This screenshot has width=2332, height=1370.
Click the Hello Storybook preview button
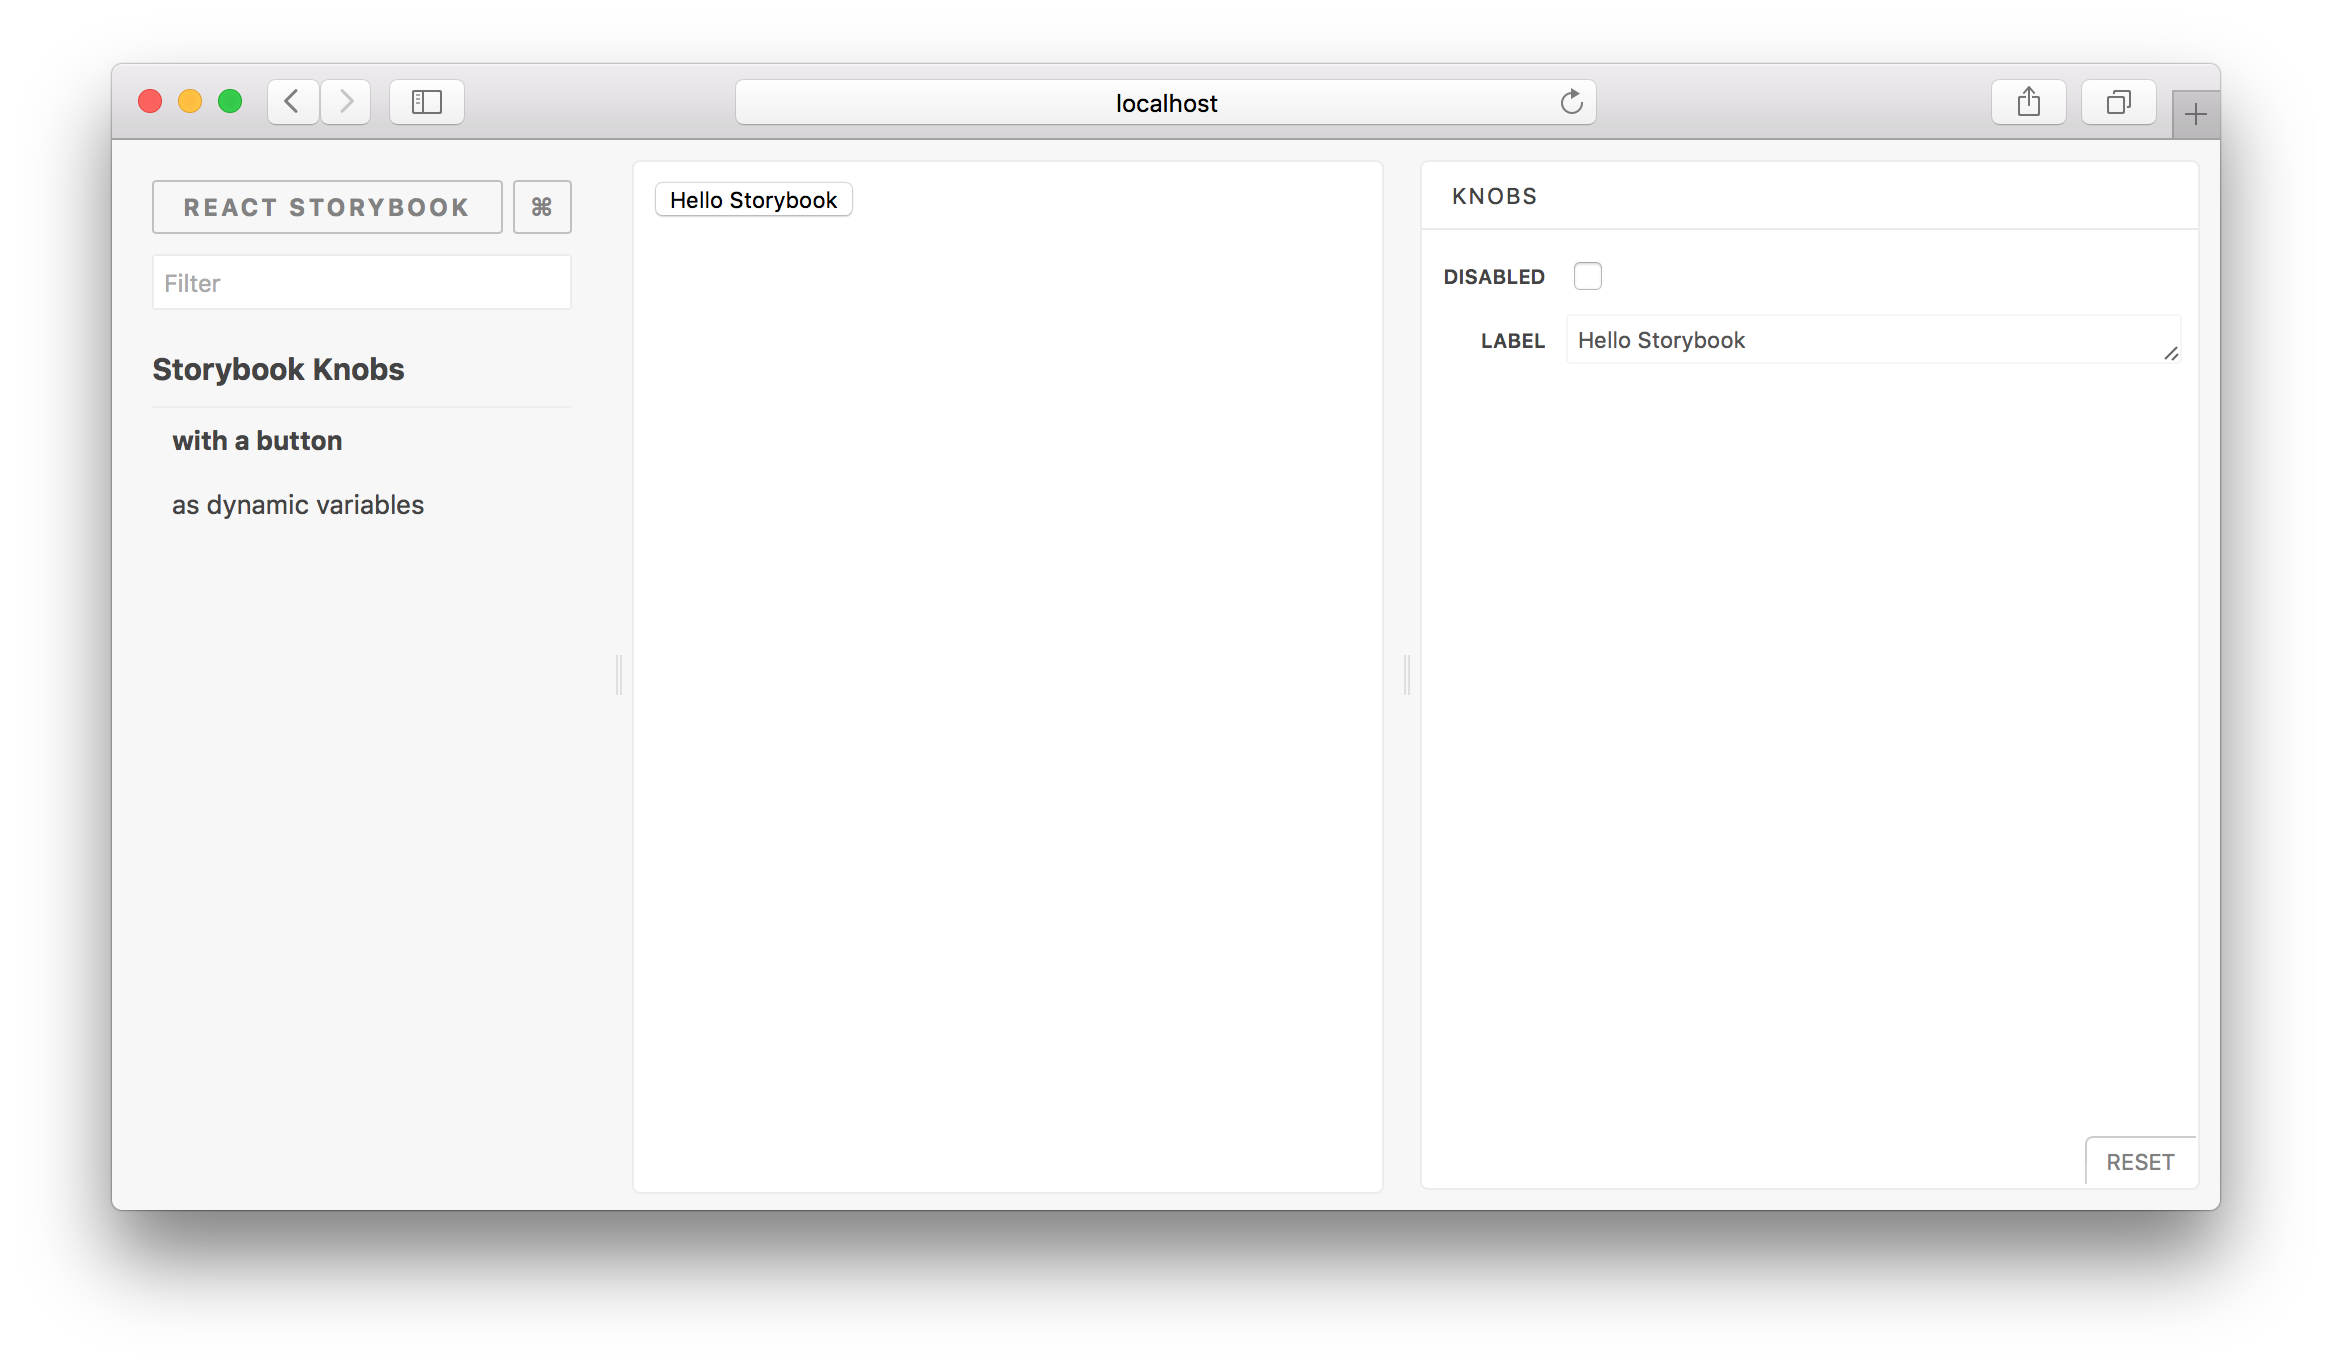click(753, 199)
